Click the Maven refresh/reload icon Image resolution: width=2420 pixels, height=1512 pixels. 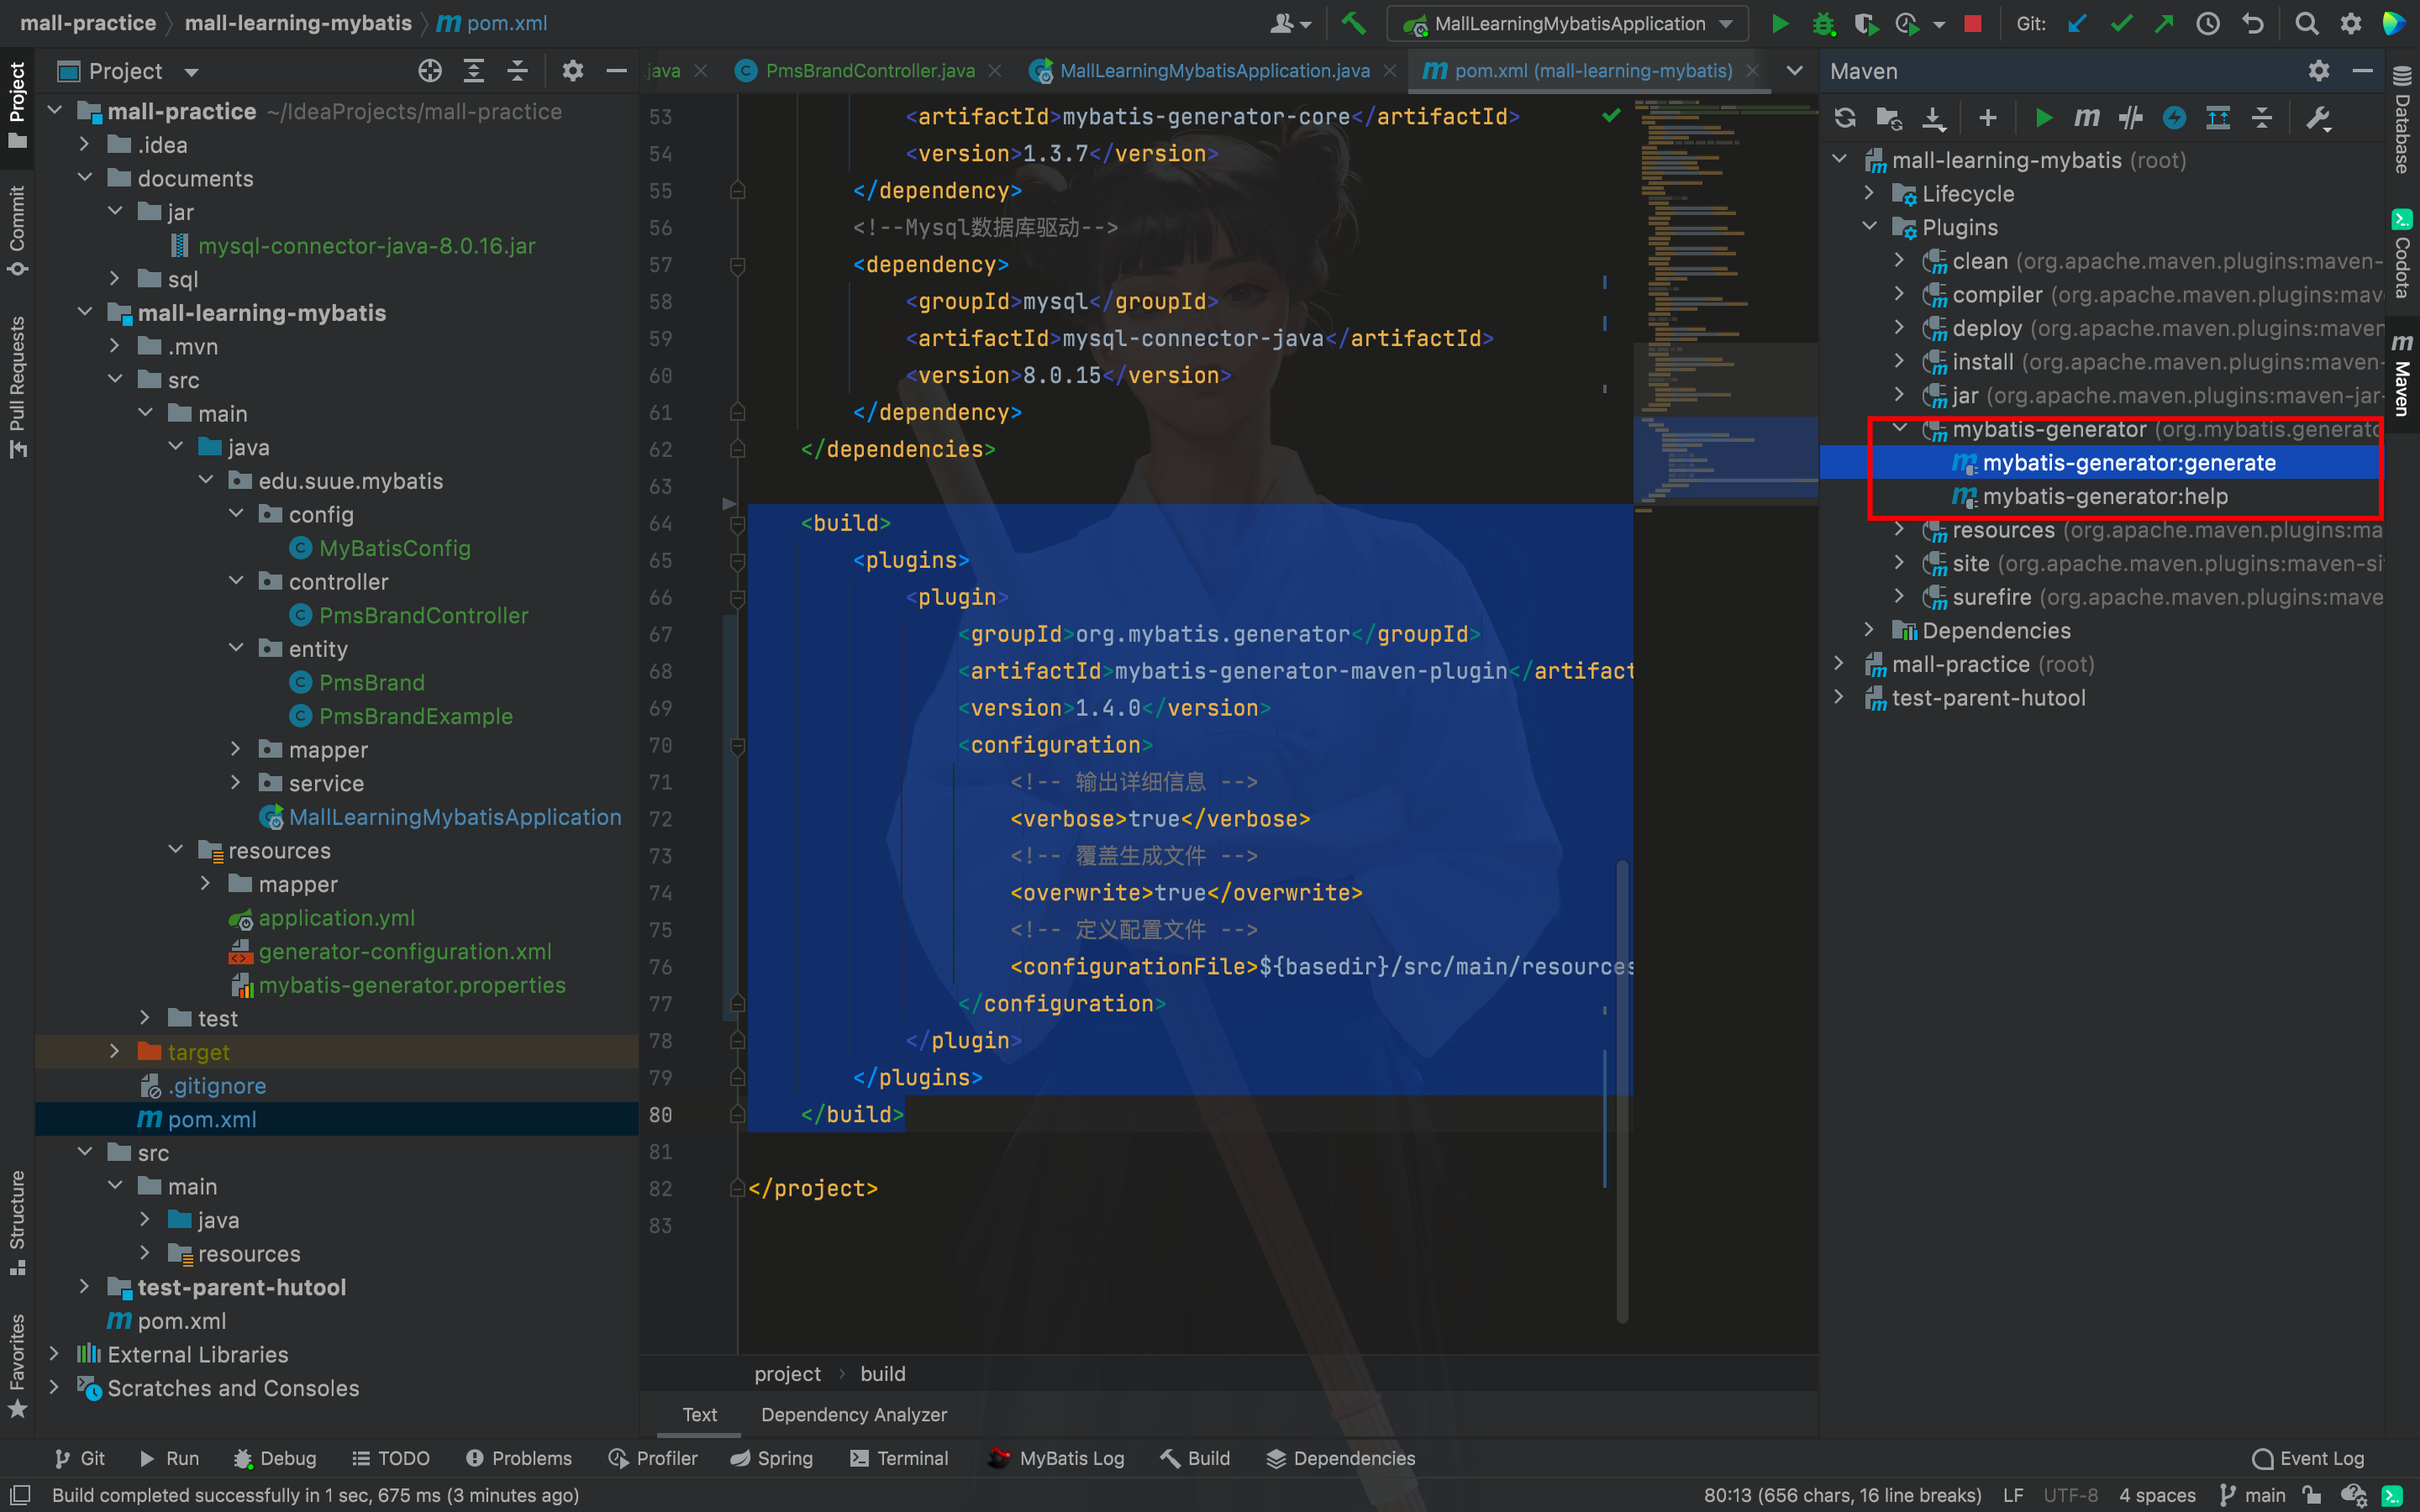click(1847, 117)
